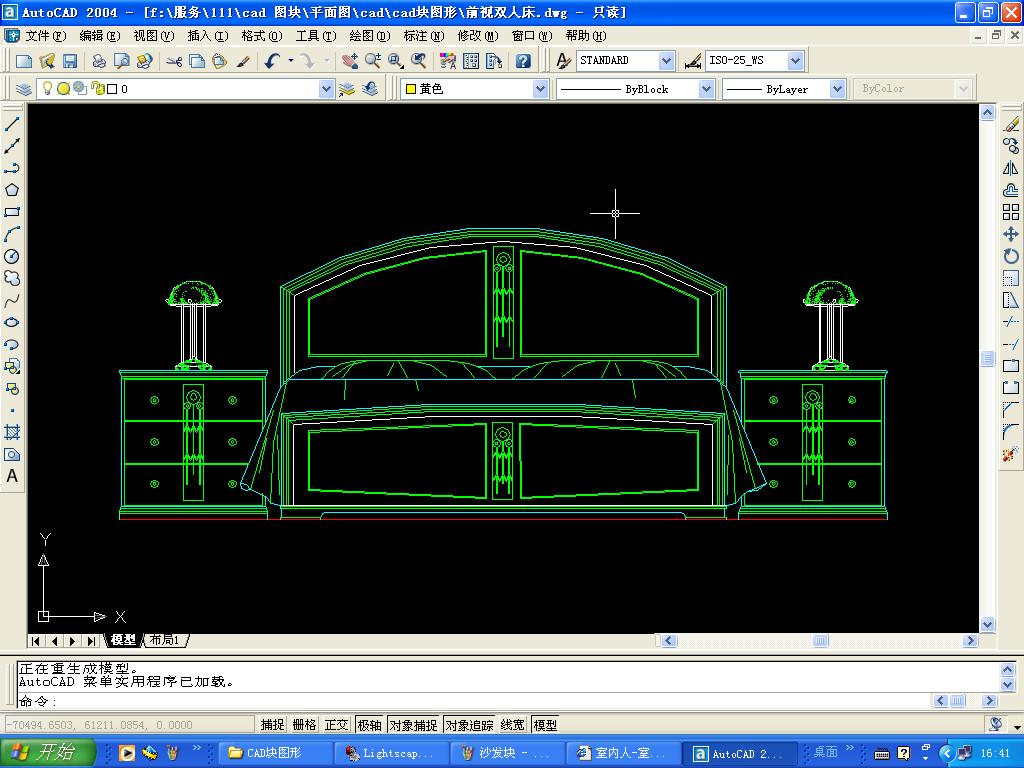
Task: Expand the layer dropdown list
Action: click(326, 89)
